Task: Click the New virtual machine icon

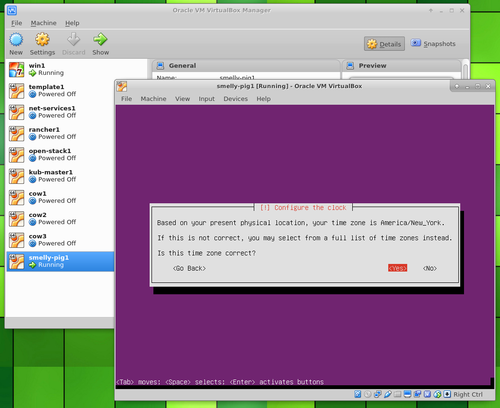Action: 16,40
